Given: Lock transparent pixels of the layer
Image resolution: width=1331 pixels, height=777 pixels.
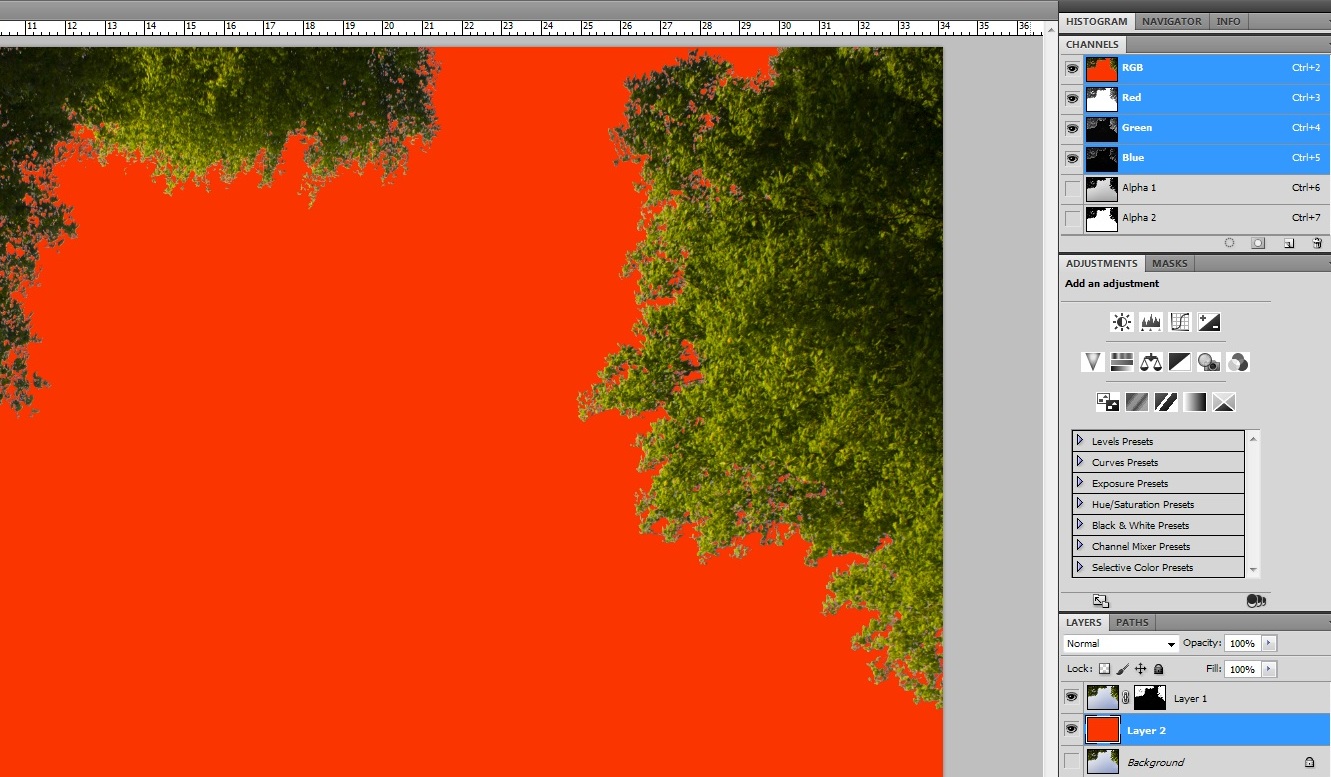Looking at the screenshot, I should point(1104,669).
